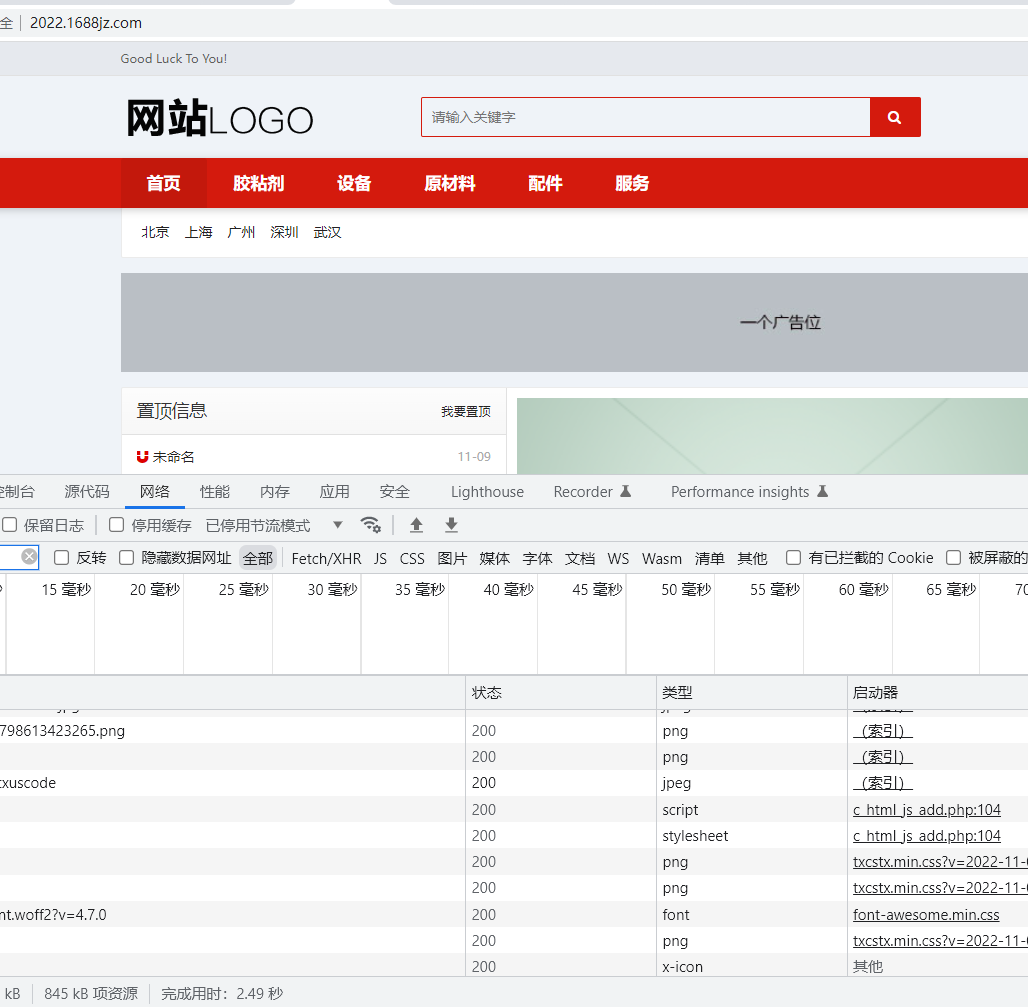Filter requests by Fetch/XHR type
Image resolution: width=1028 pixels, height=1007 pixels.
[x=326, y=558]
